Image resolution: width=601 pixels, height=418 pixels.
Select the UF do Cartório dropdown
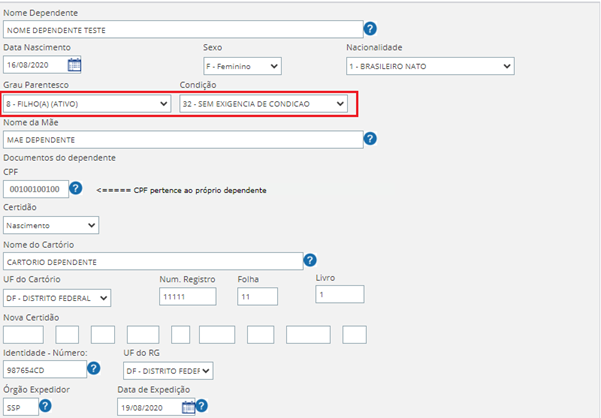tap(58, 297)
